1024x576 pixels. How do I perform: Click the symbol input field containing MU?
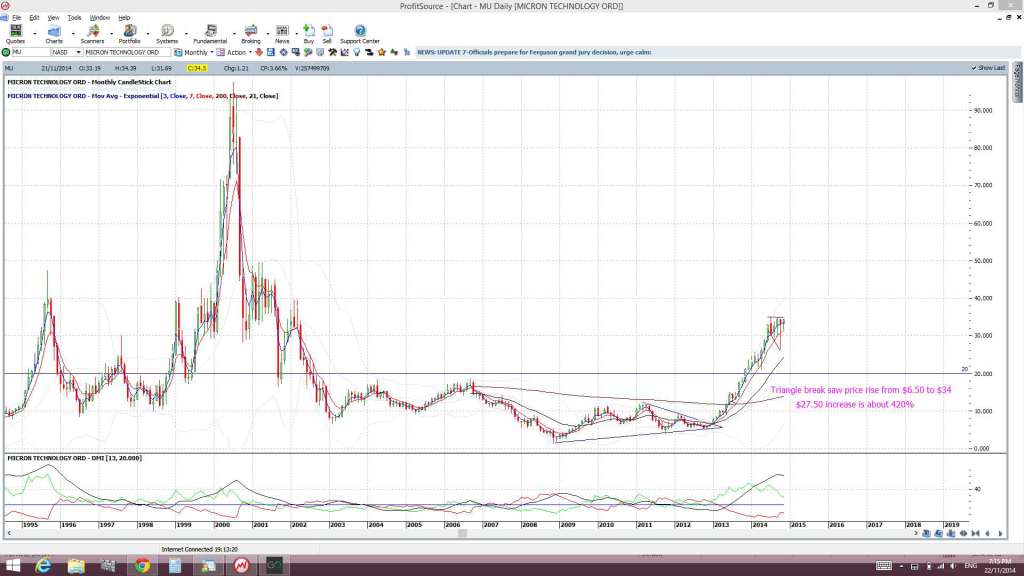[31, 52]
